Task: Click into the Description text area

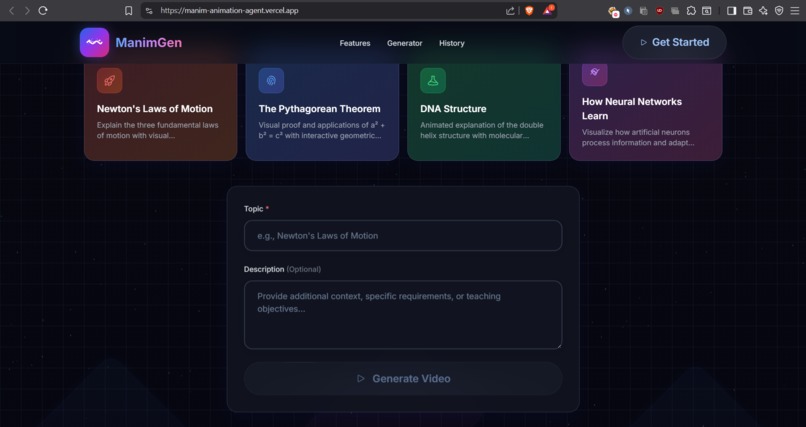Action: tap(403, 314)
